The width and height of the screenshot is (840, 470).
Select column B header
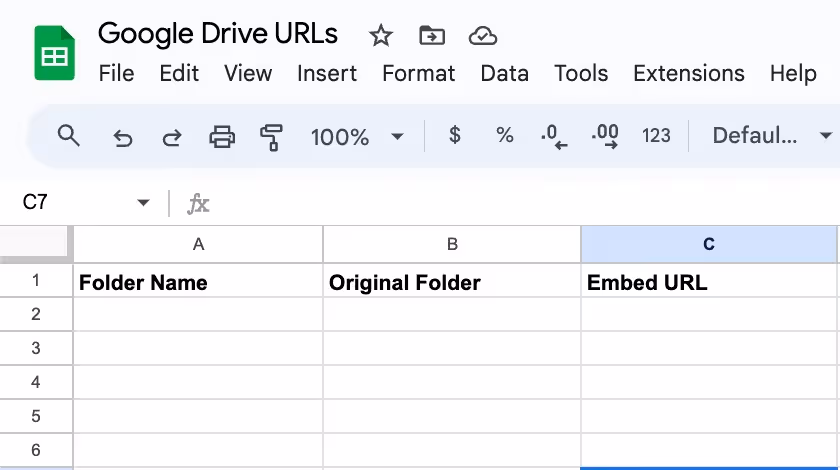click(452, 244)
